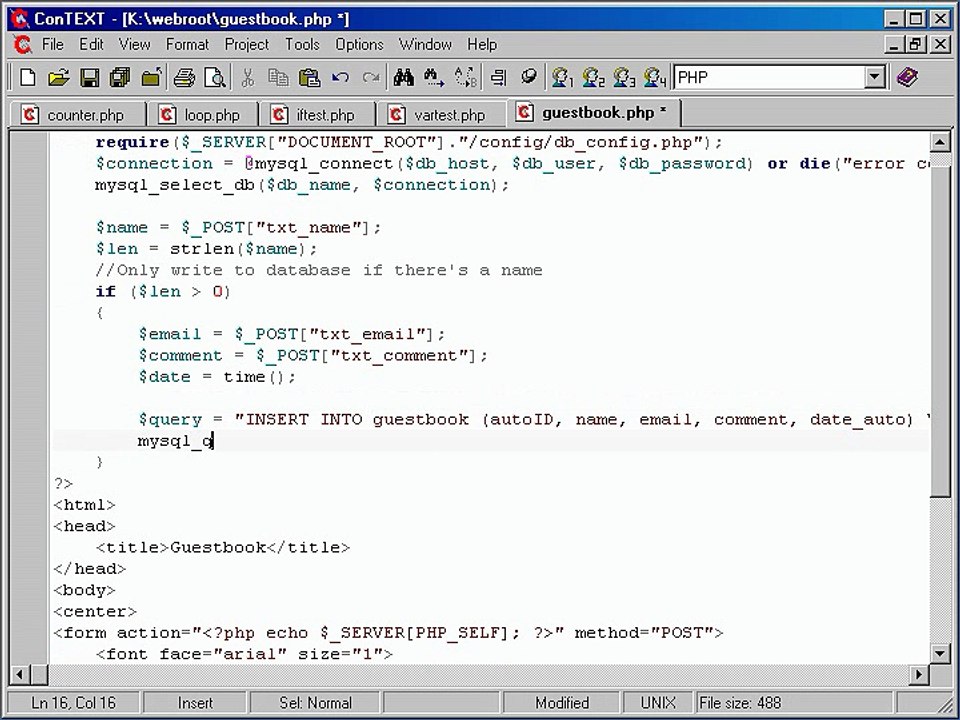Click '<title>Guestbook</title>' line

[x=223, y=547]
